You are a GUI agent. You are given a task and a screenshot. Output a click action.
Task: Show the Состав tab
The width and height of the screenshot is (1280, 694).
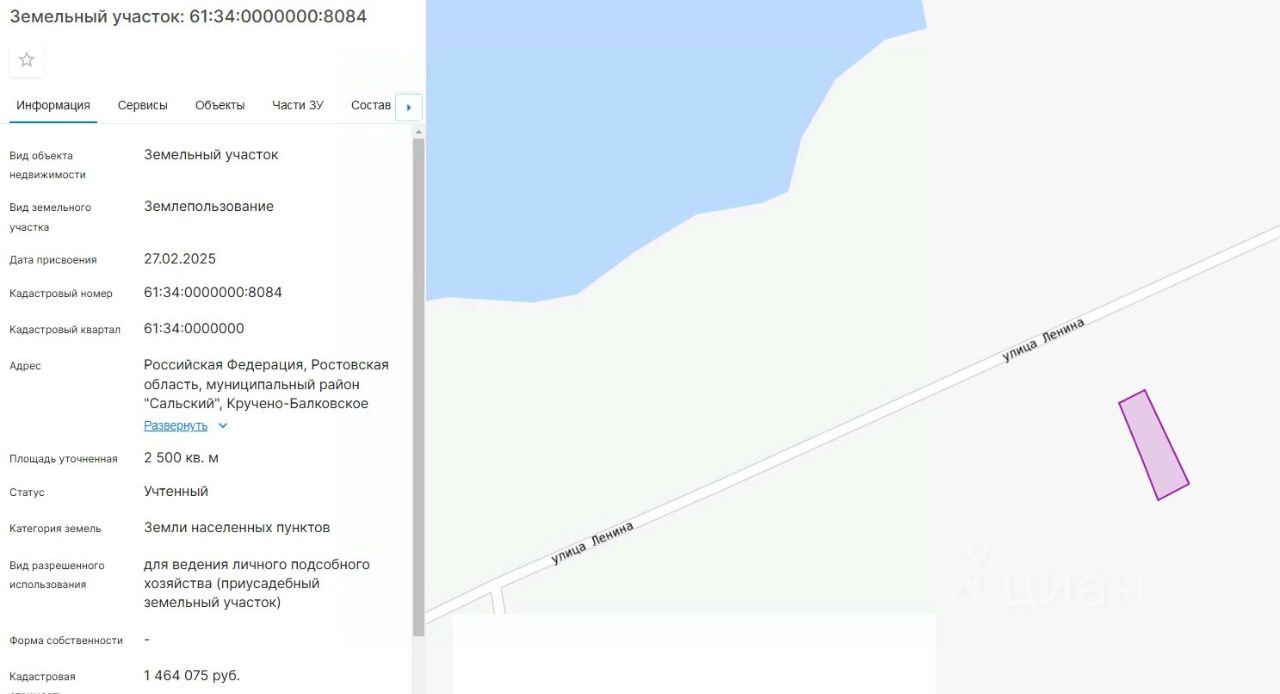click(371, 105)
